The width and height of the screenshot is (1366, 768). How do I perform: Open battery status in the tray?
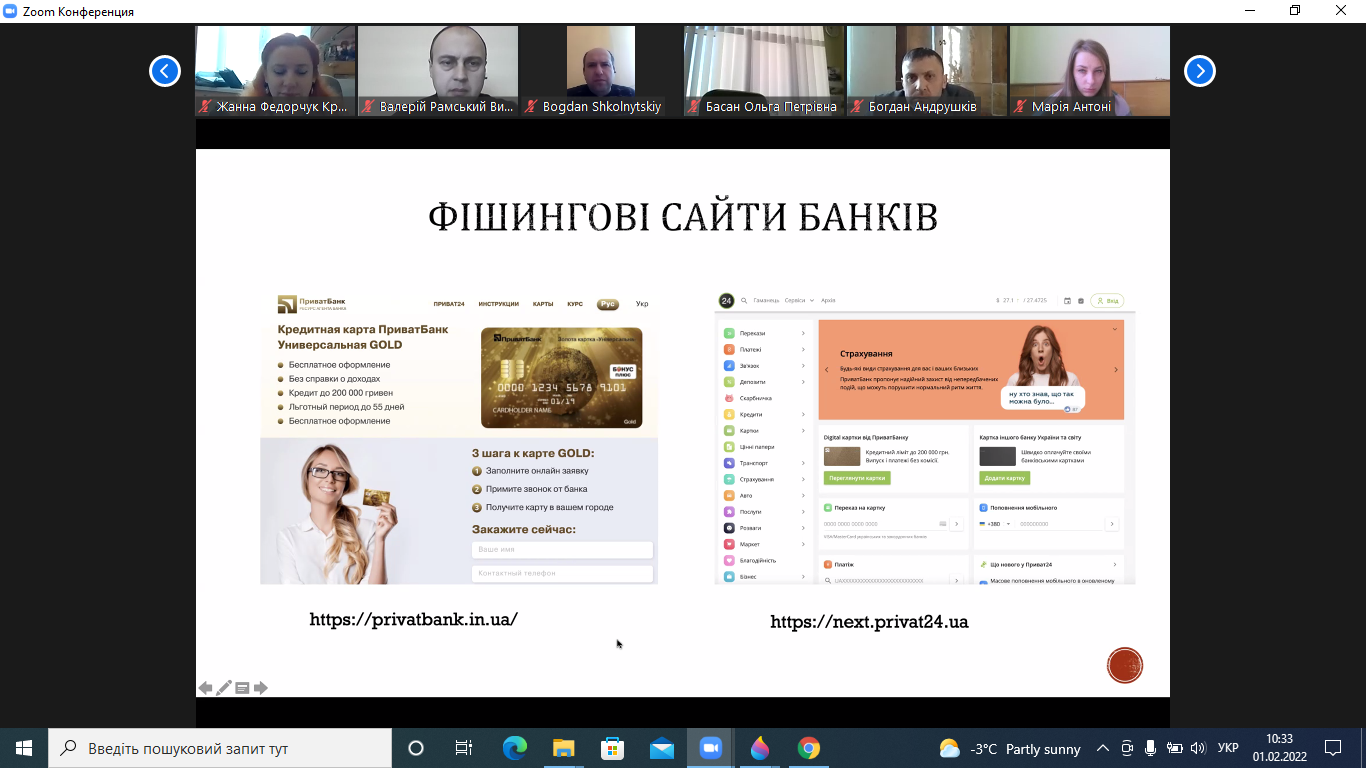[1175, 748]
